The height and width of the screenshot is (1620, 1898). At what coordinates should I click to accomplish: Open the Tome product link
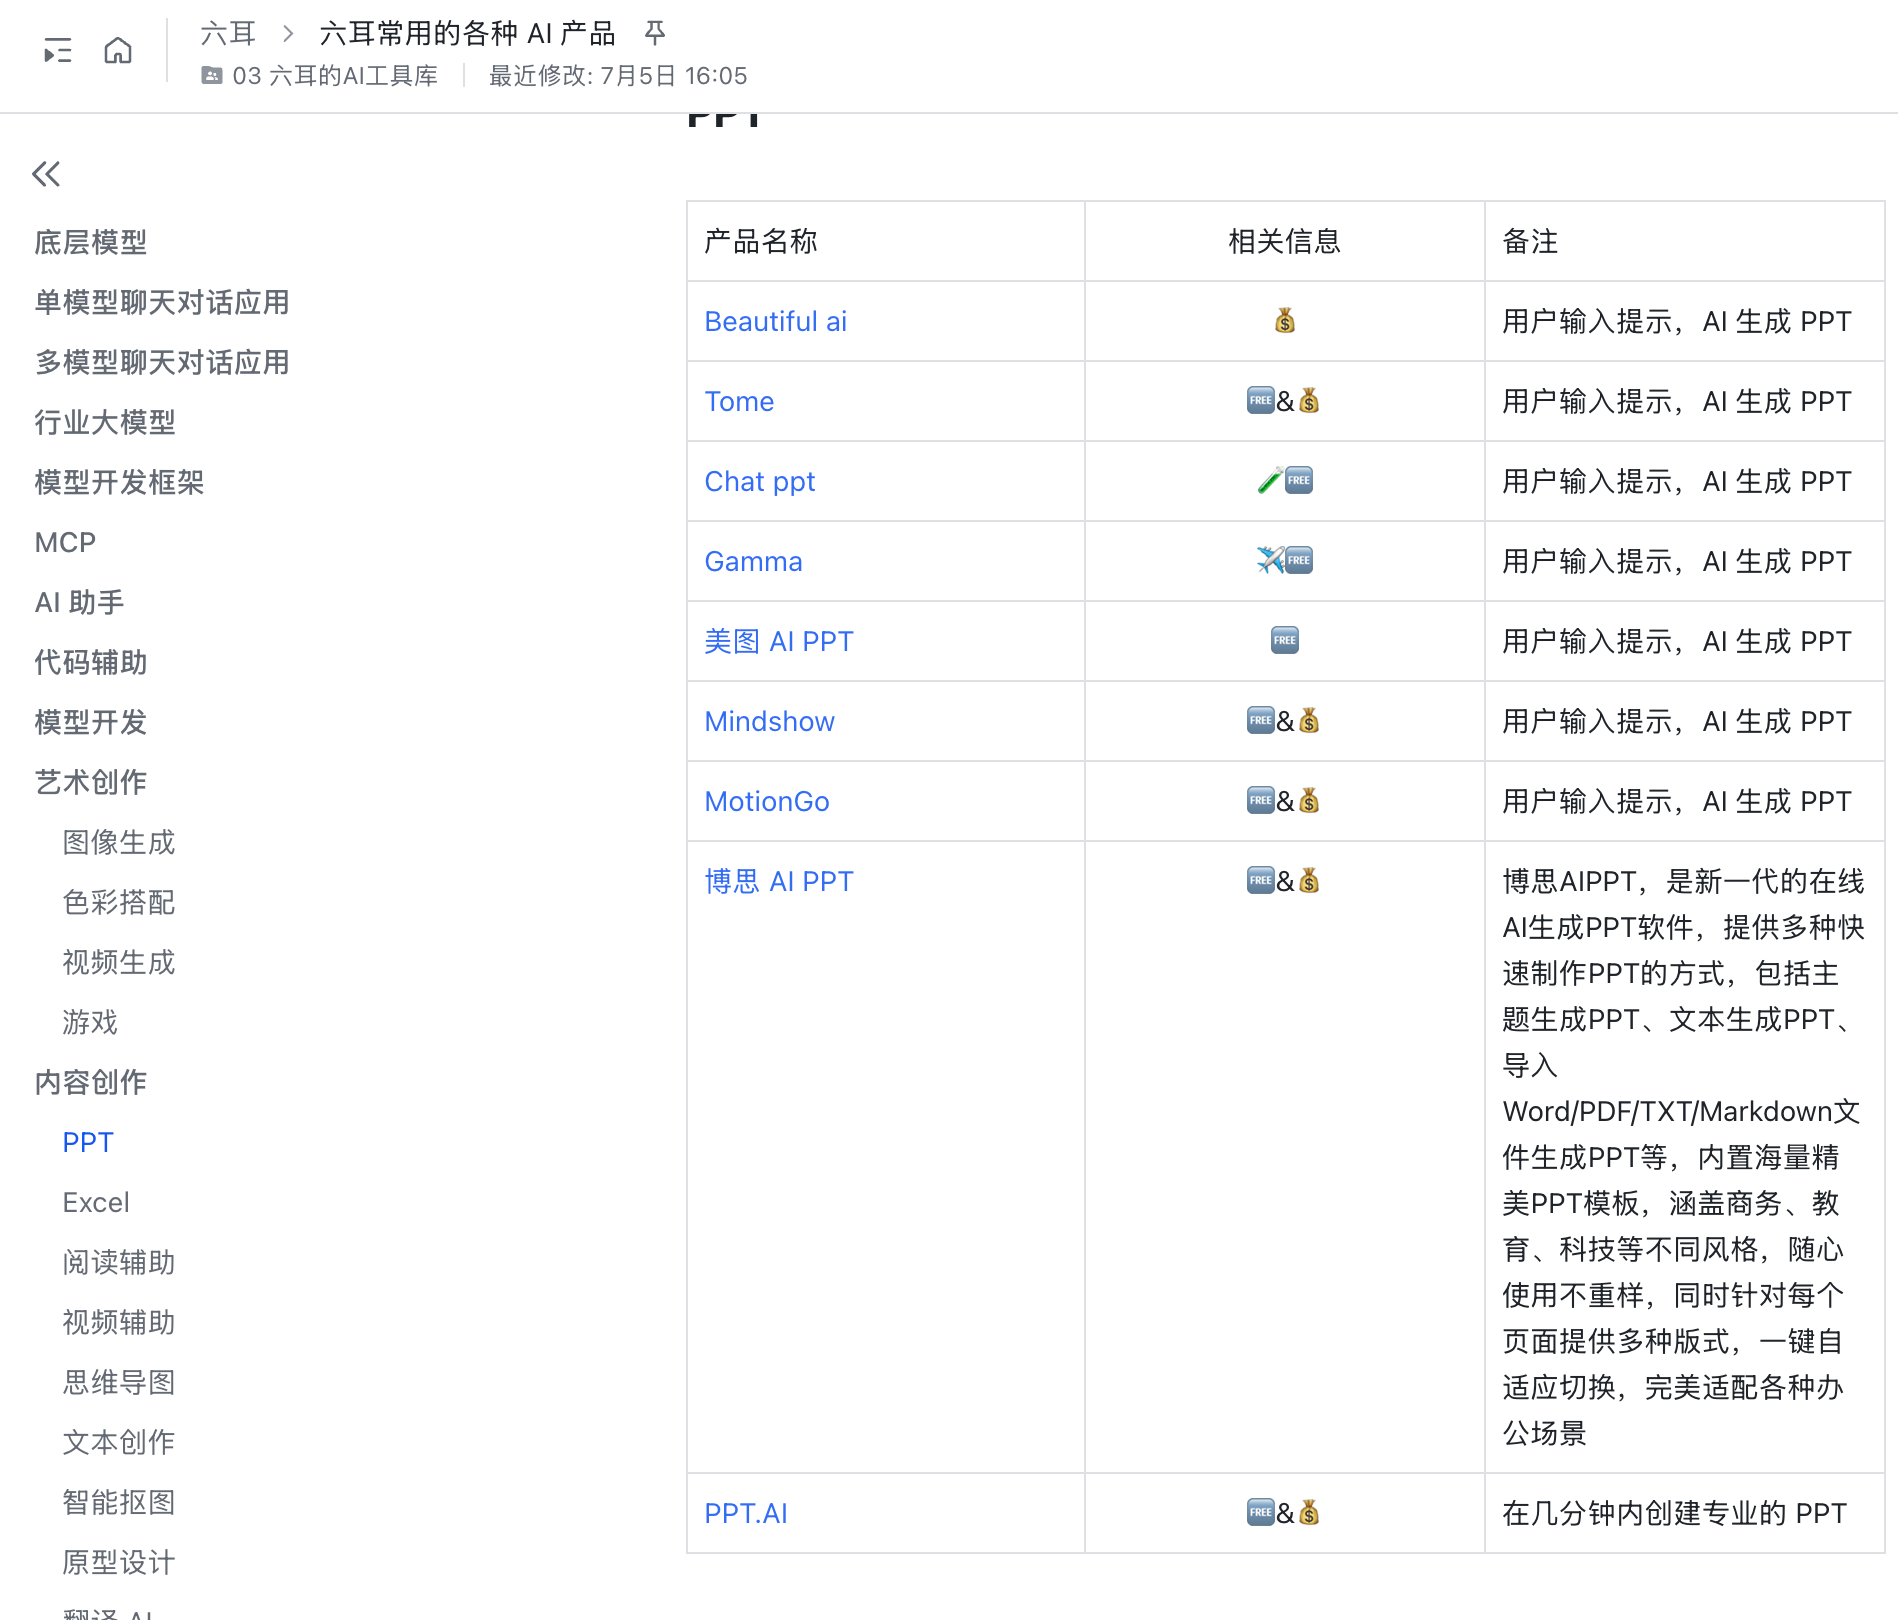pyautogui.click(x=738, y=401)
